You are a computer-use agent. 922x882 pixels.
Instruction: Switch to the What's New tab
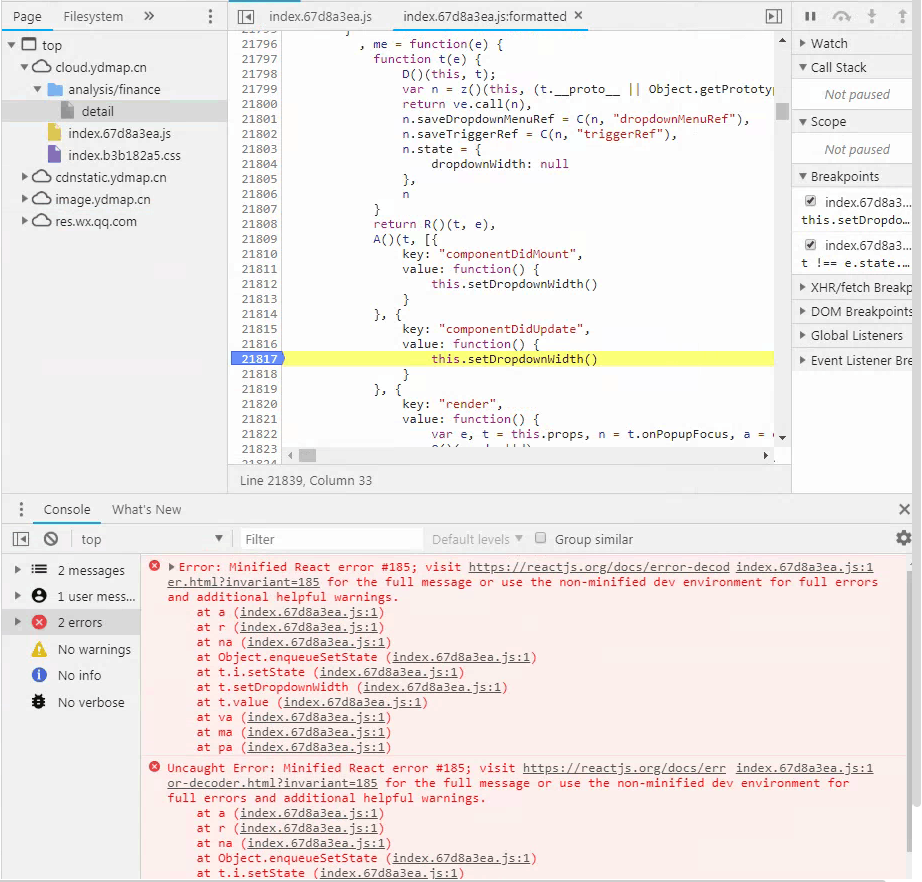[x=146, y=509]
